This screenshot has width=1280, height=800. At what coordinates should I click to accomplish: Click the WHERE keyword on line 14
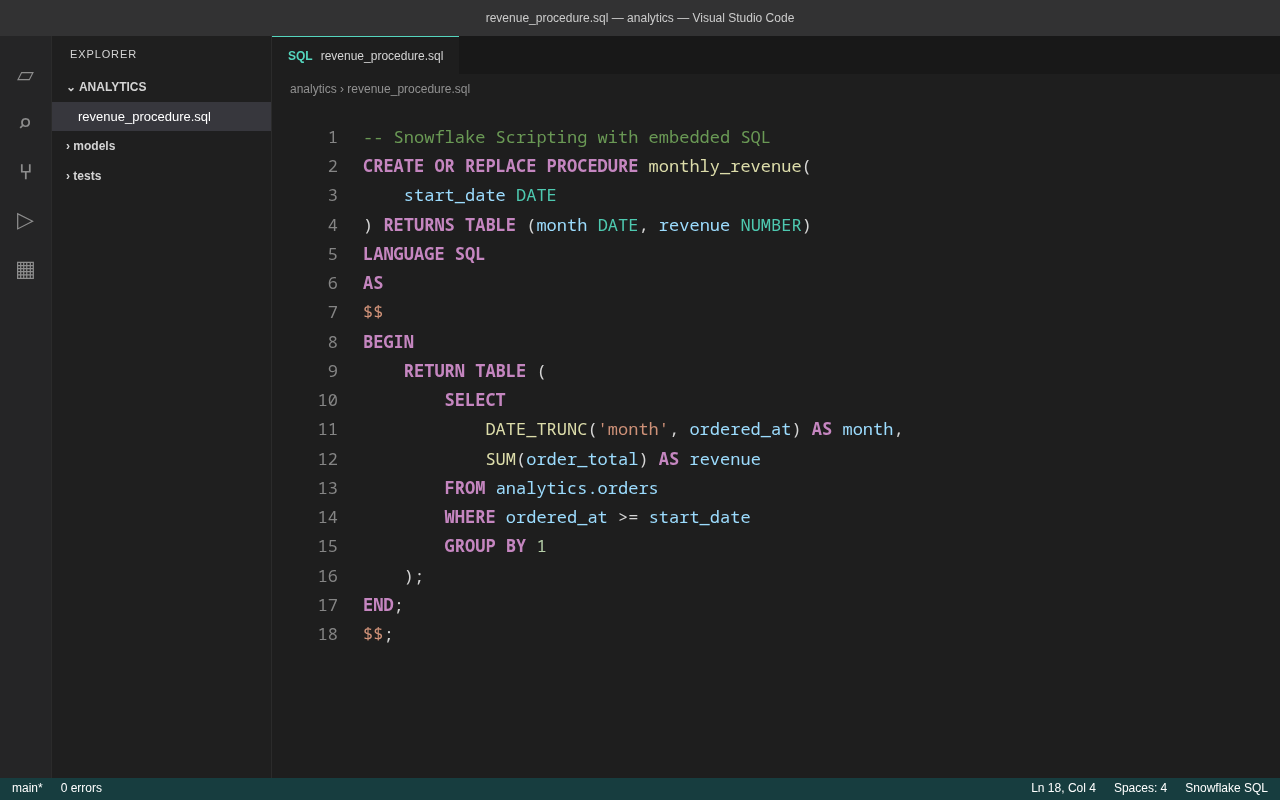pos(470,517)
